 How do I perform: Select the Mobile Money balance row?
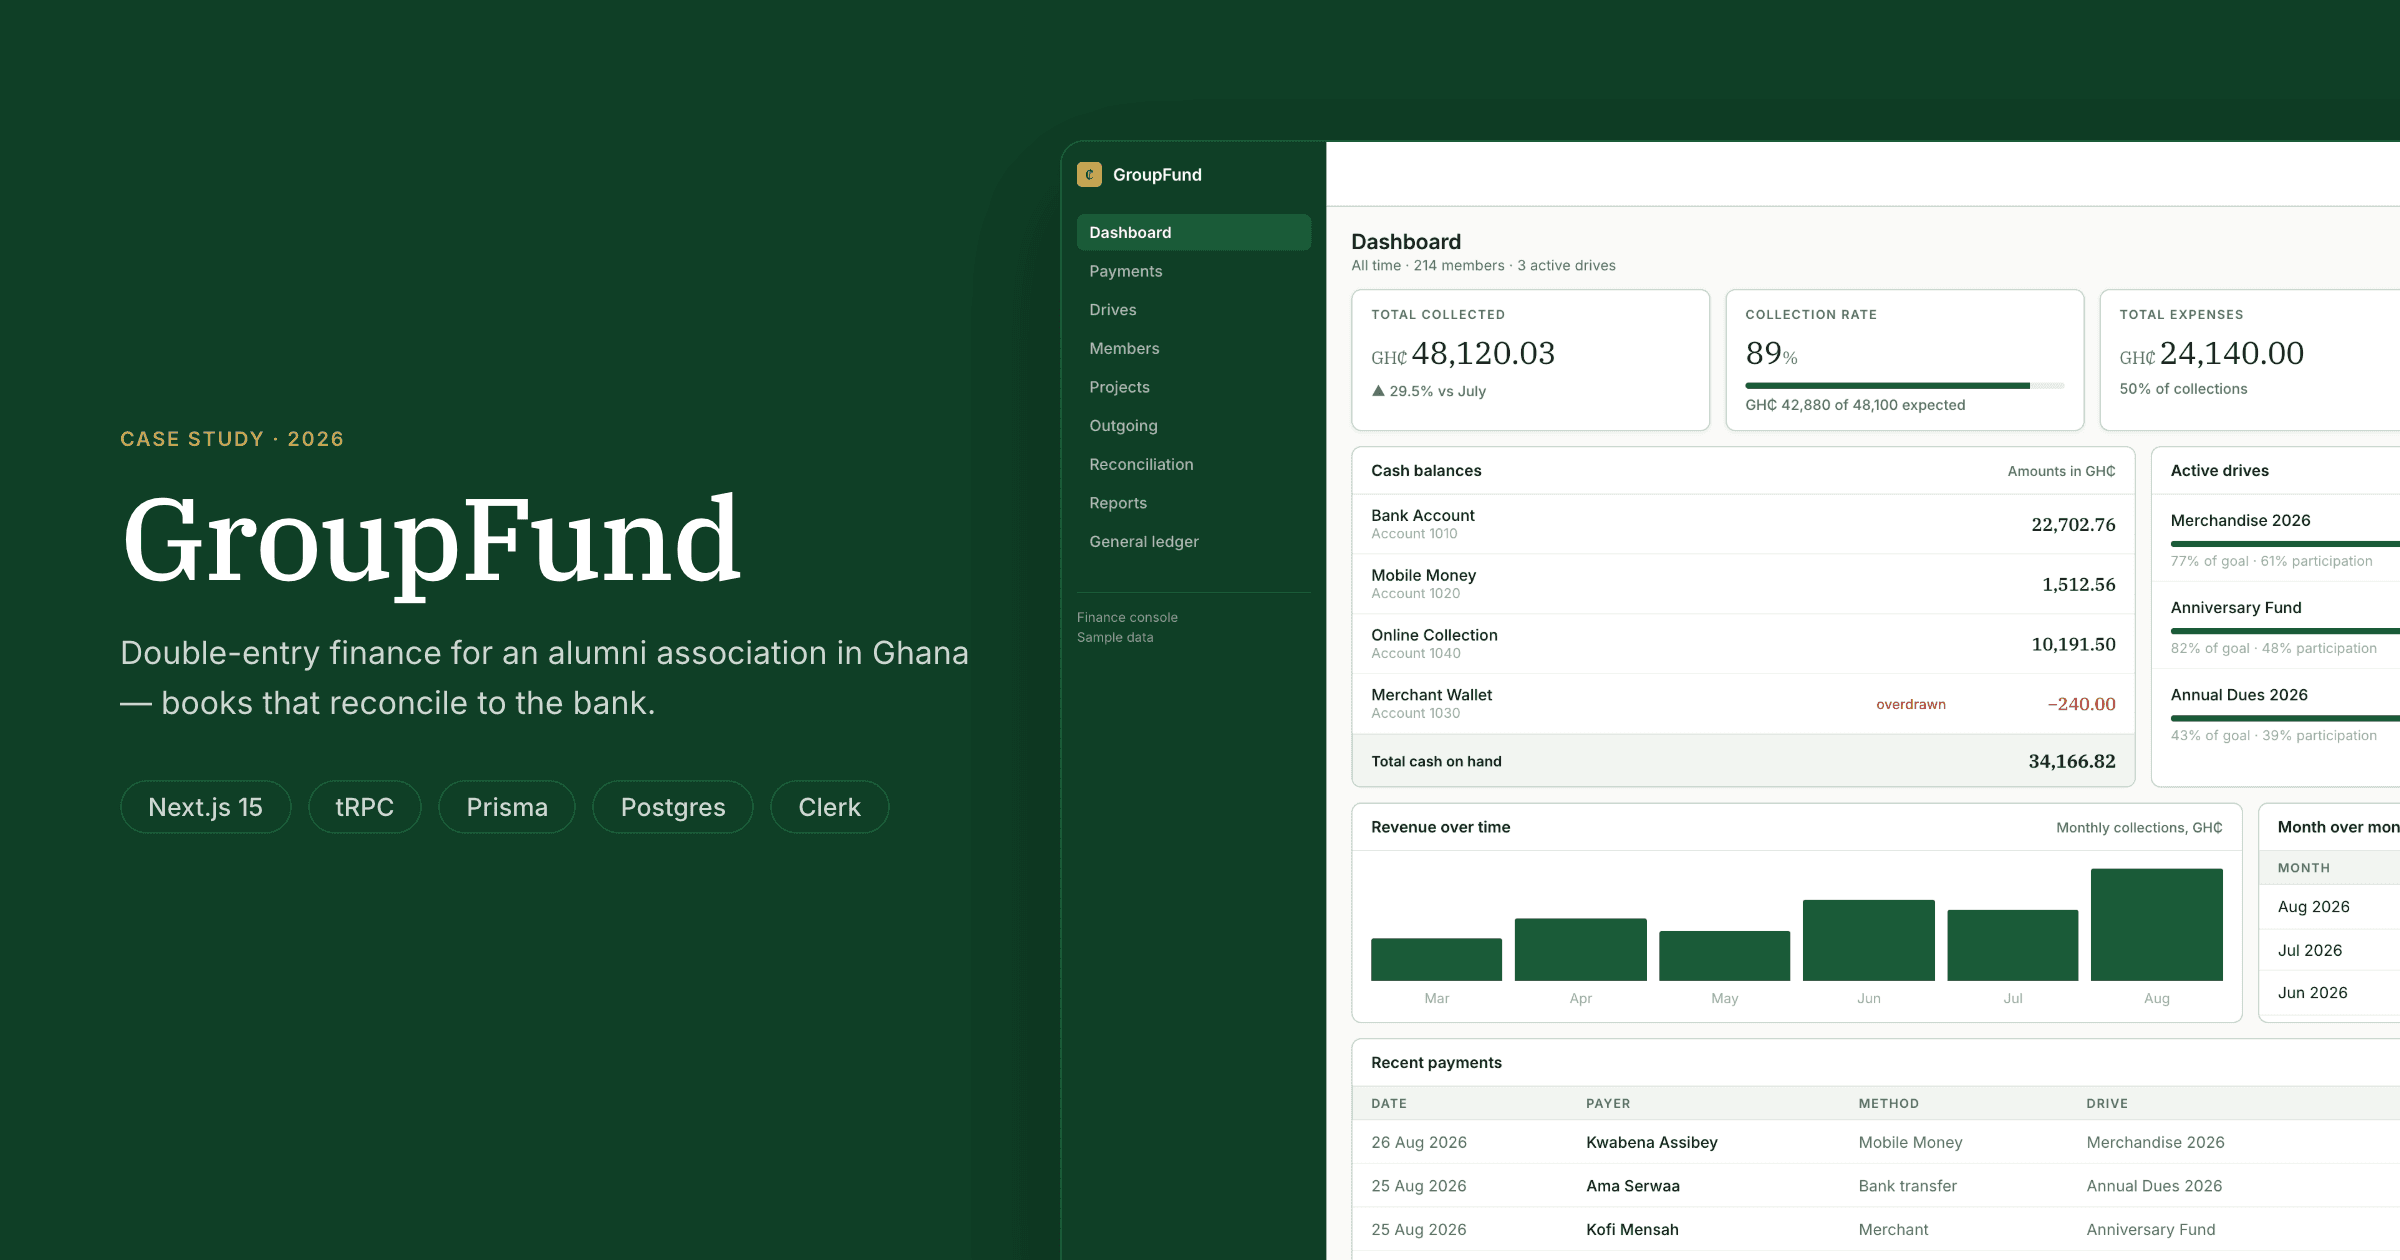1743,584
